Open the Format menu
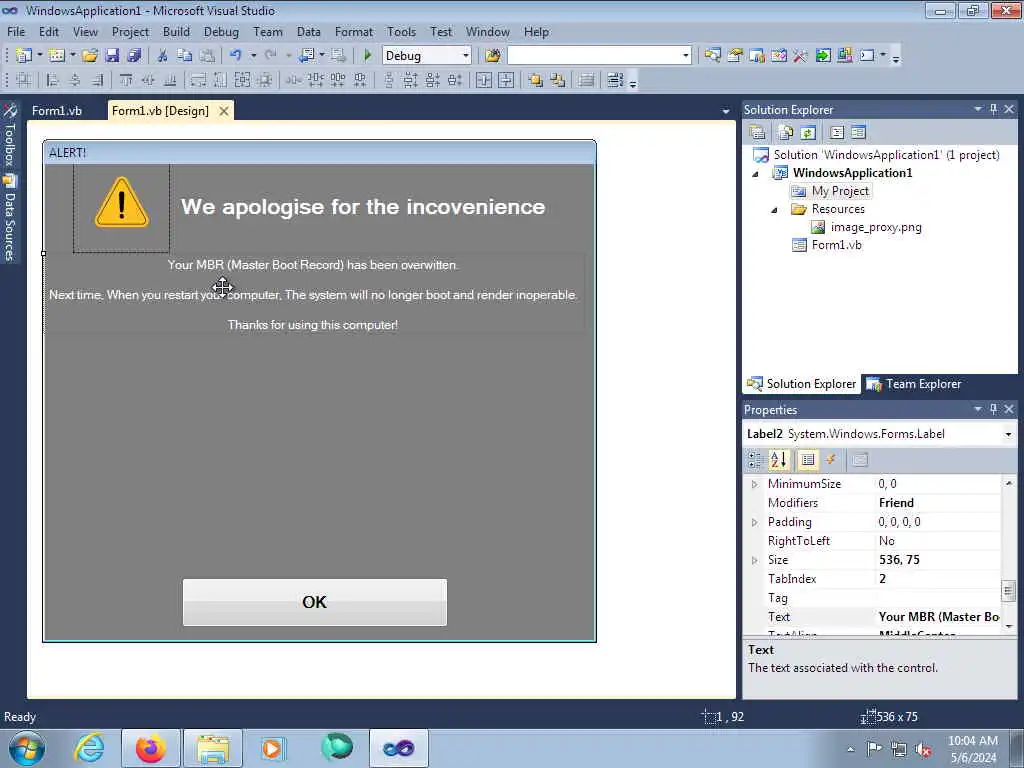 353,31
